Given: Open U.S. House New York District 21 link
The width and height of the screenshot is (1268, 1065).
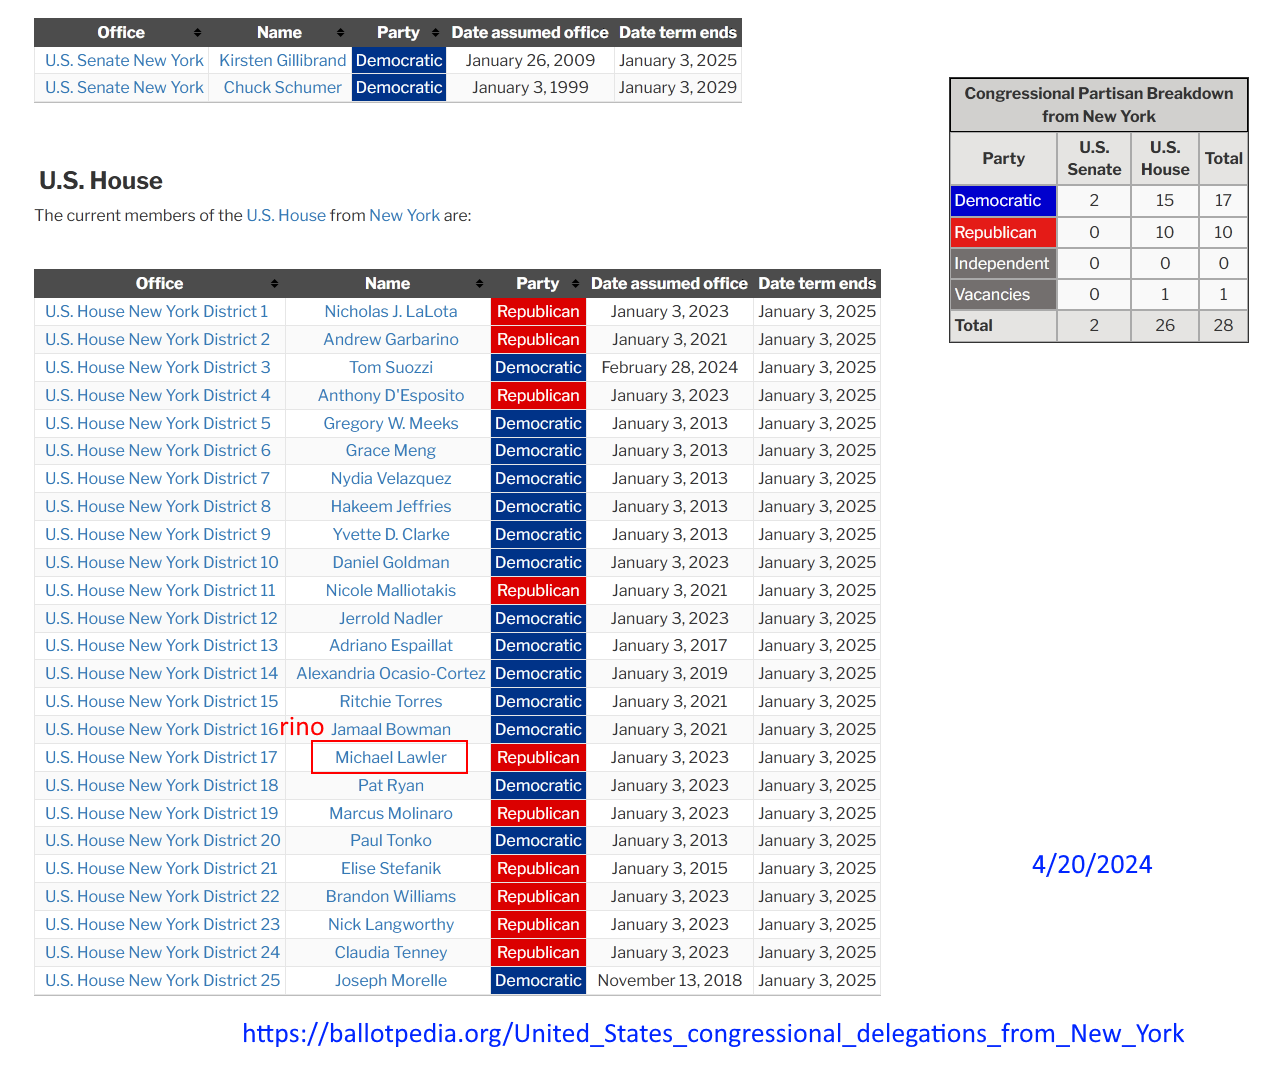Looking at the screenshot, I should pyautogui.click(x=162, y=869).
